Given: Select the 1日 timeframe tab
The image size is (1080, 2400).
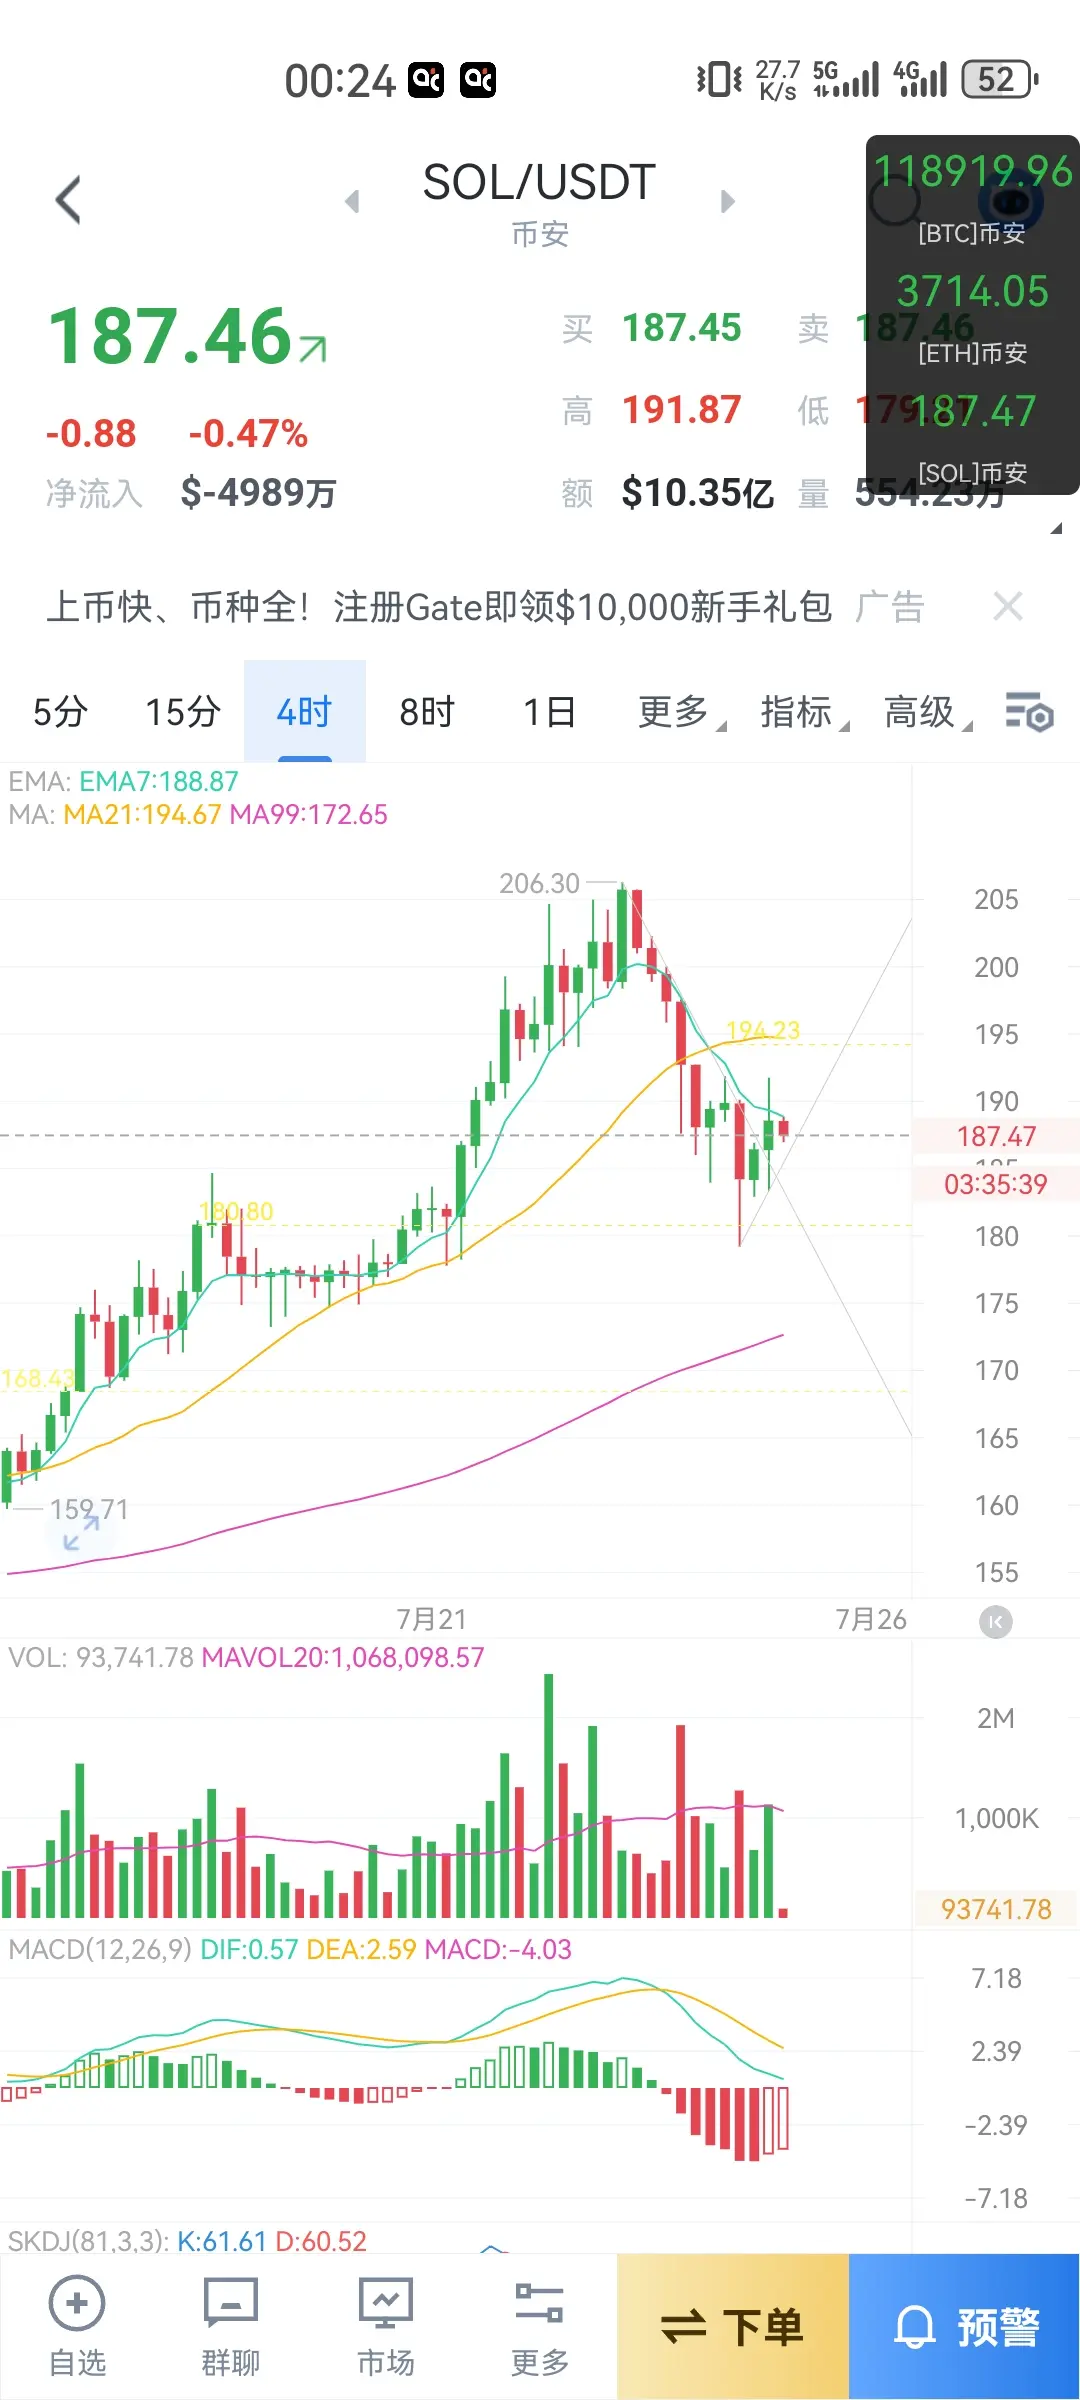Looking at the screenshot, I should 549,712.
